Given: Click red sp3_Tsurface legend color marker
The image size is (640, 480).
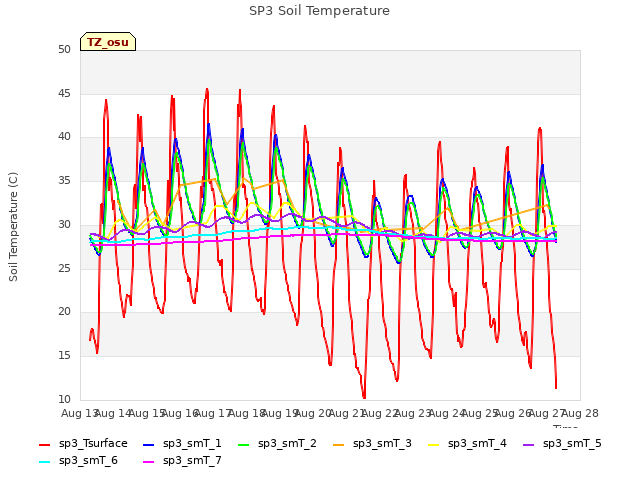Looking at the screenshot, I should click(44, 444).
